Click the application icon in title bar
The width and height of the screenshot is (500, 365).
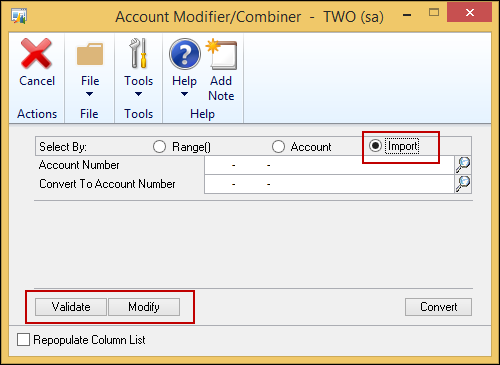pos(19,16)
